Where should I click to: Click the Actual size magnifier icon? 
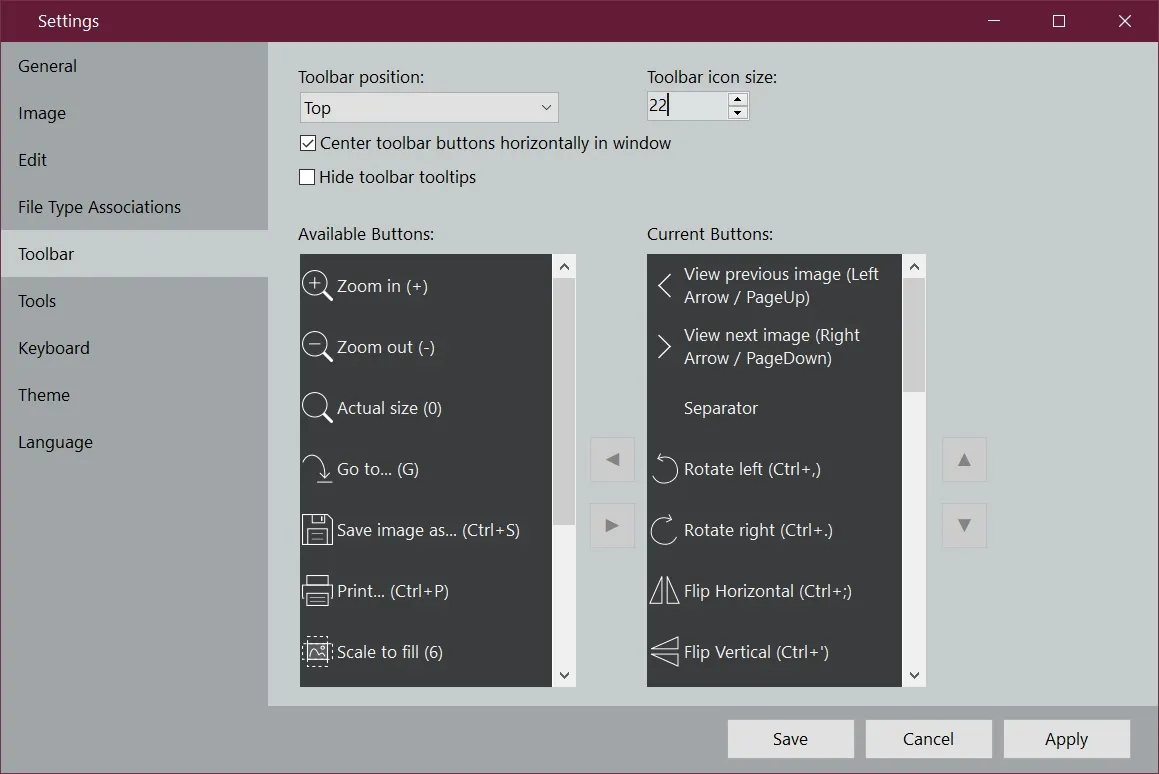[x=317, y=407]
